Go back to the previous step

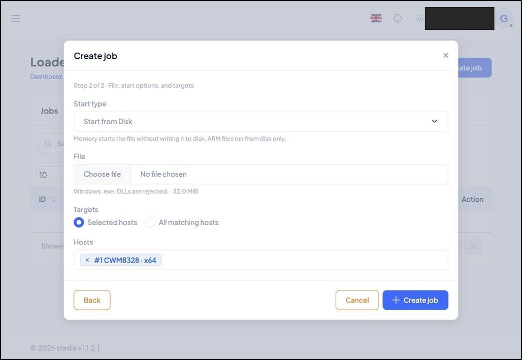pyautogui.click(x=92, y=300)
